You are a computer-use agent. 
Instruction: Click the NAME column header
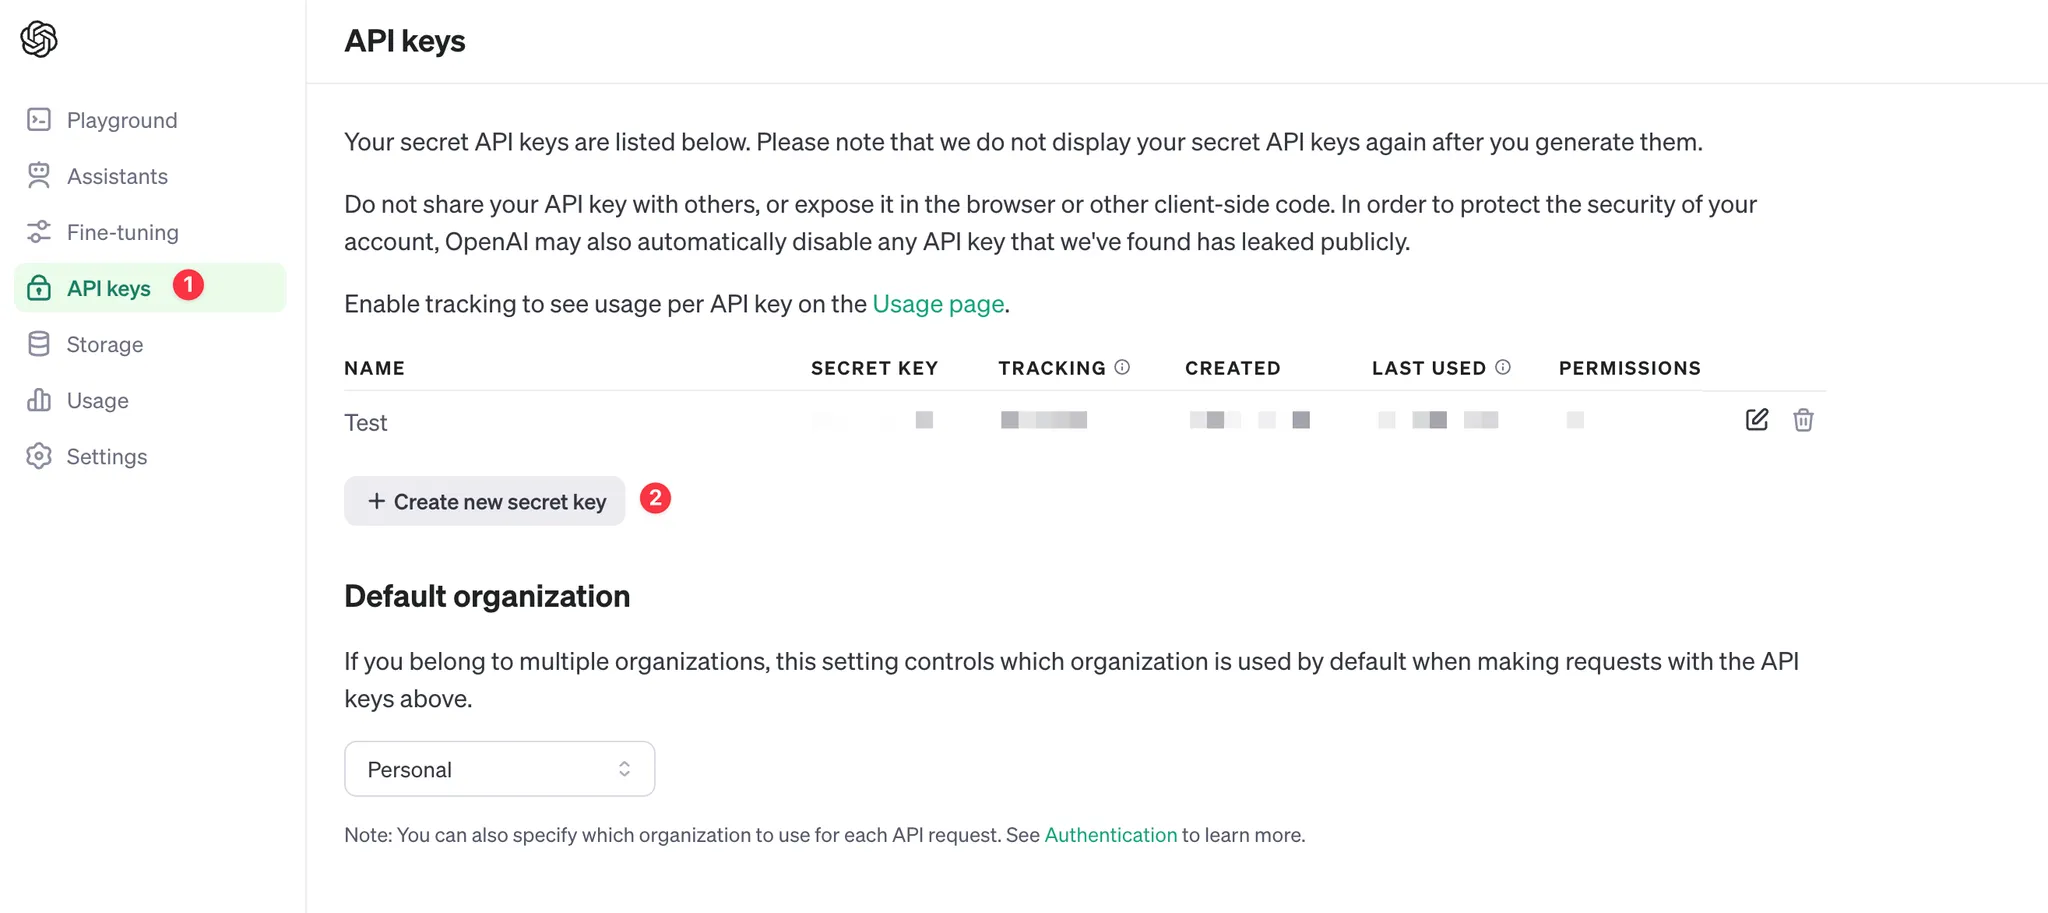coord(375,368)
